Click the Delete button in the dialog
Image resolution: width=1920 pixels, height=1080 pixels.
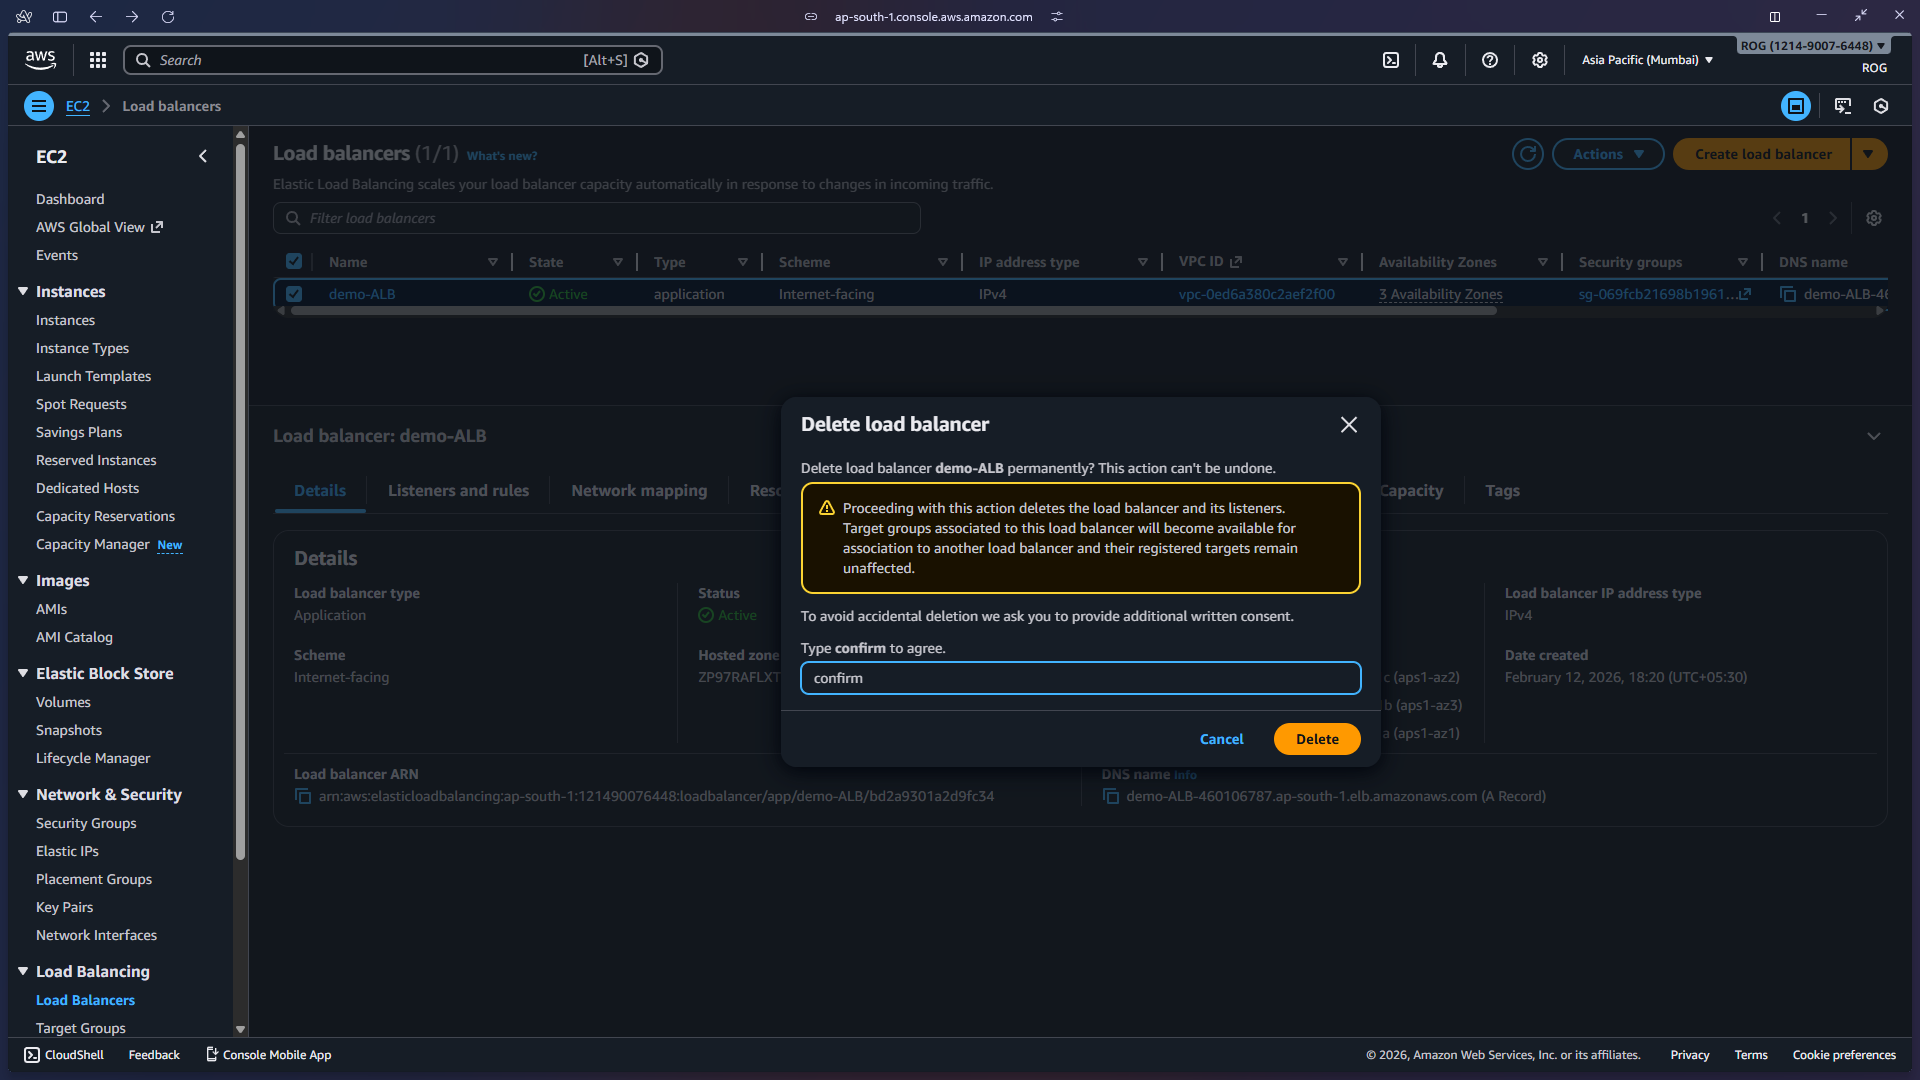[1316, 738]
